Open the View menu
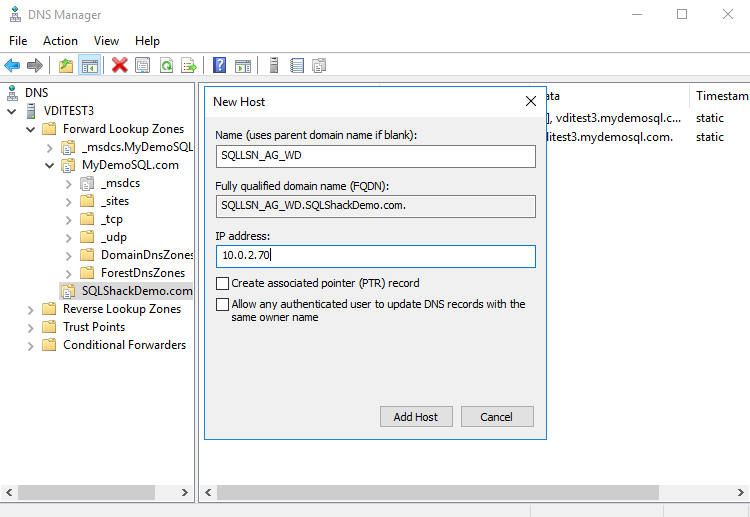 point(106,41)
